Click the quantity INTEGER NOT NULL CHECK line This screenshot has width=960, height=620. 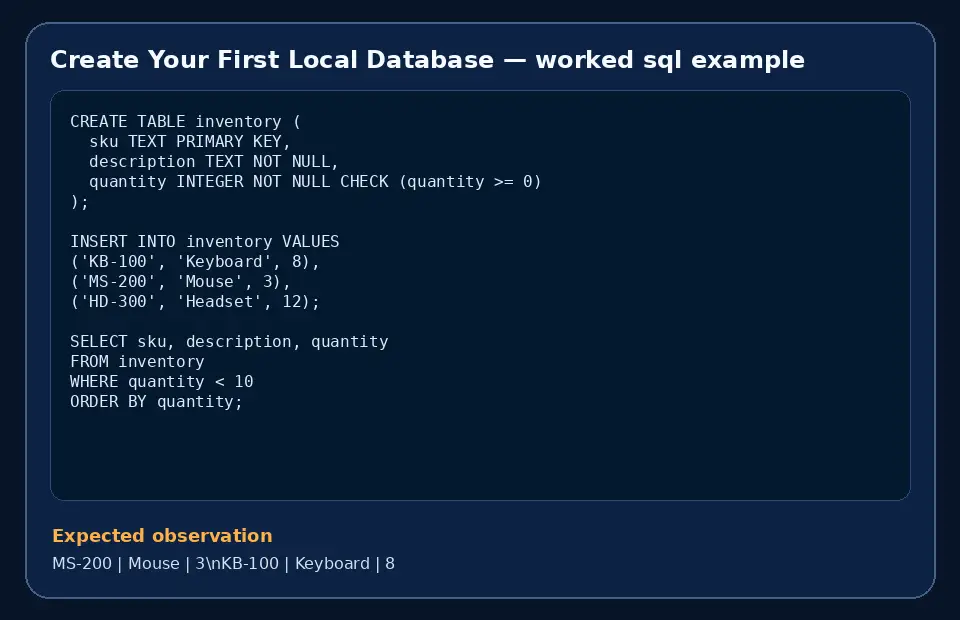point(315,182)
